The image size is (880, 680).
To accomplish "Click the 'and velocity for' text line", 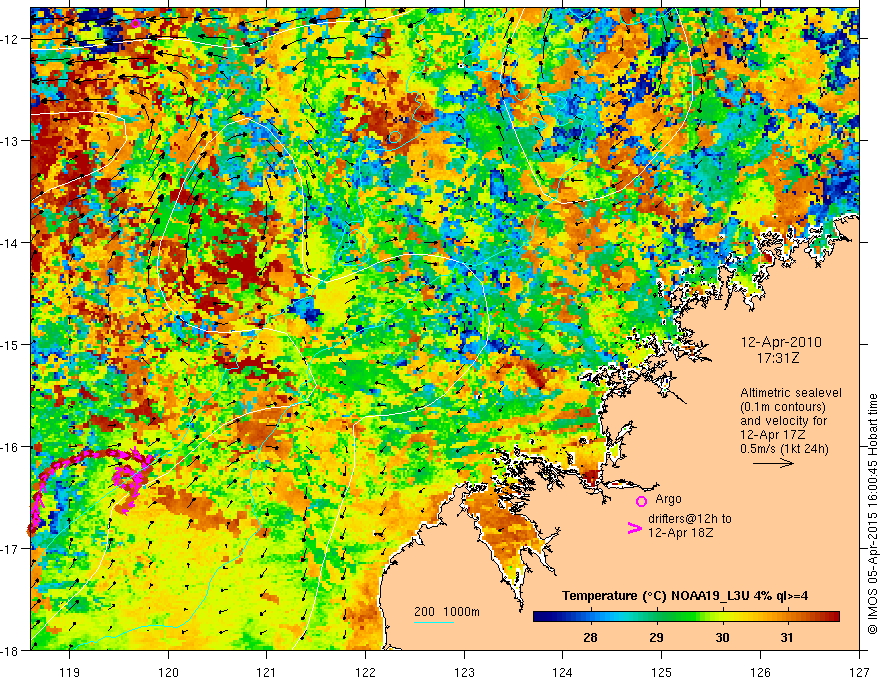I will 783,421.
